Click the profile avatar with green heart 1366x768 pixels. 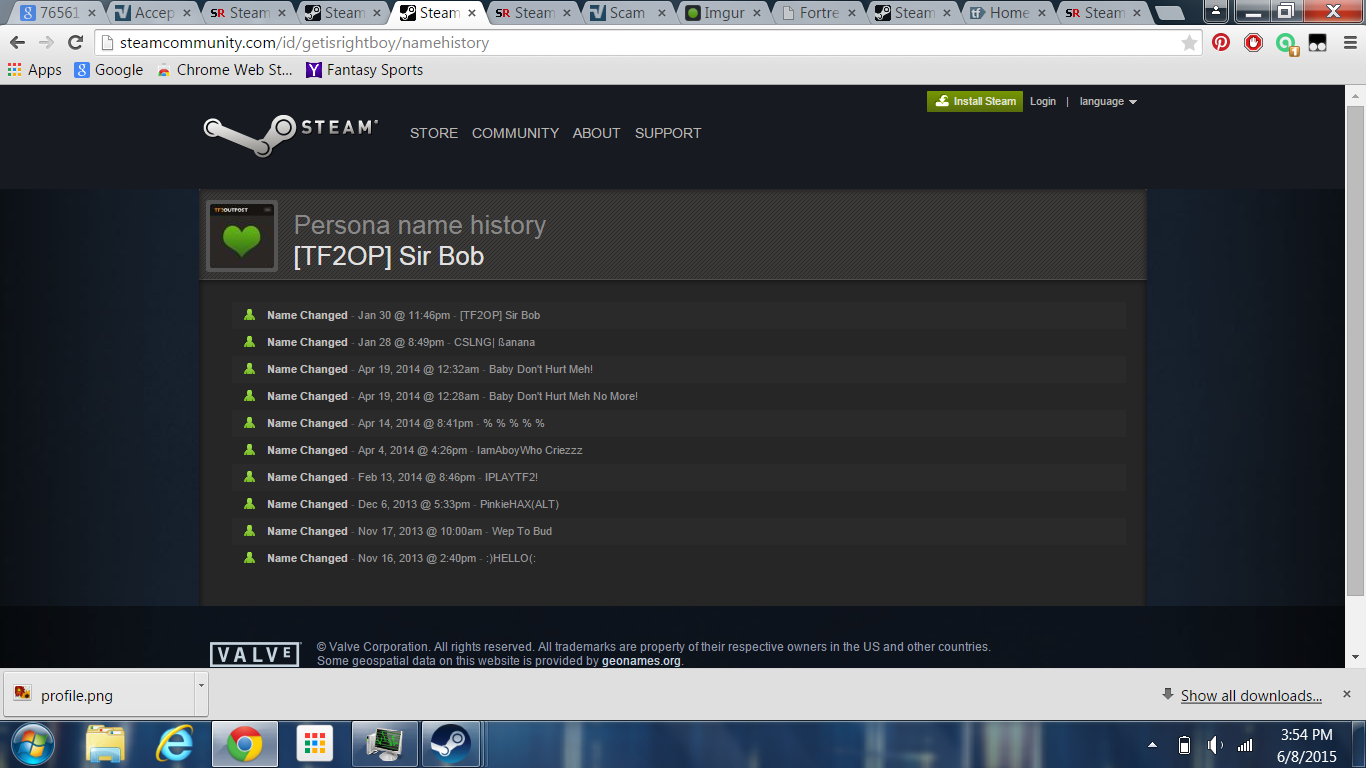point(241,236)
